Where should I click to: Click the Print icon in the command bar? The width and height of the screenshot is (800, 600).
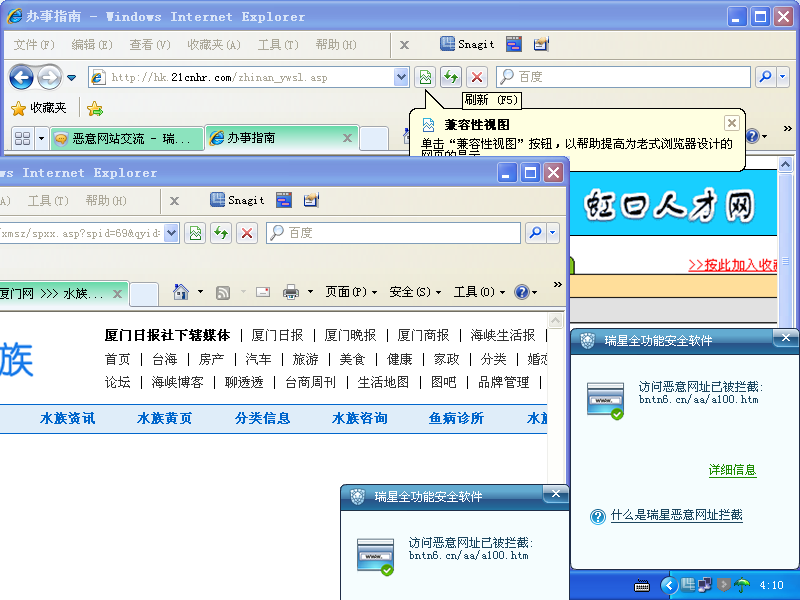click(x=291, y=292)
